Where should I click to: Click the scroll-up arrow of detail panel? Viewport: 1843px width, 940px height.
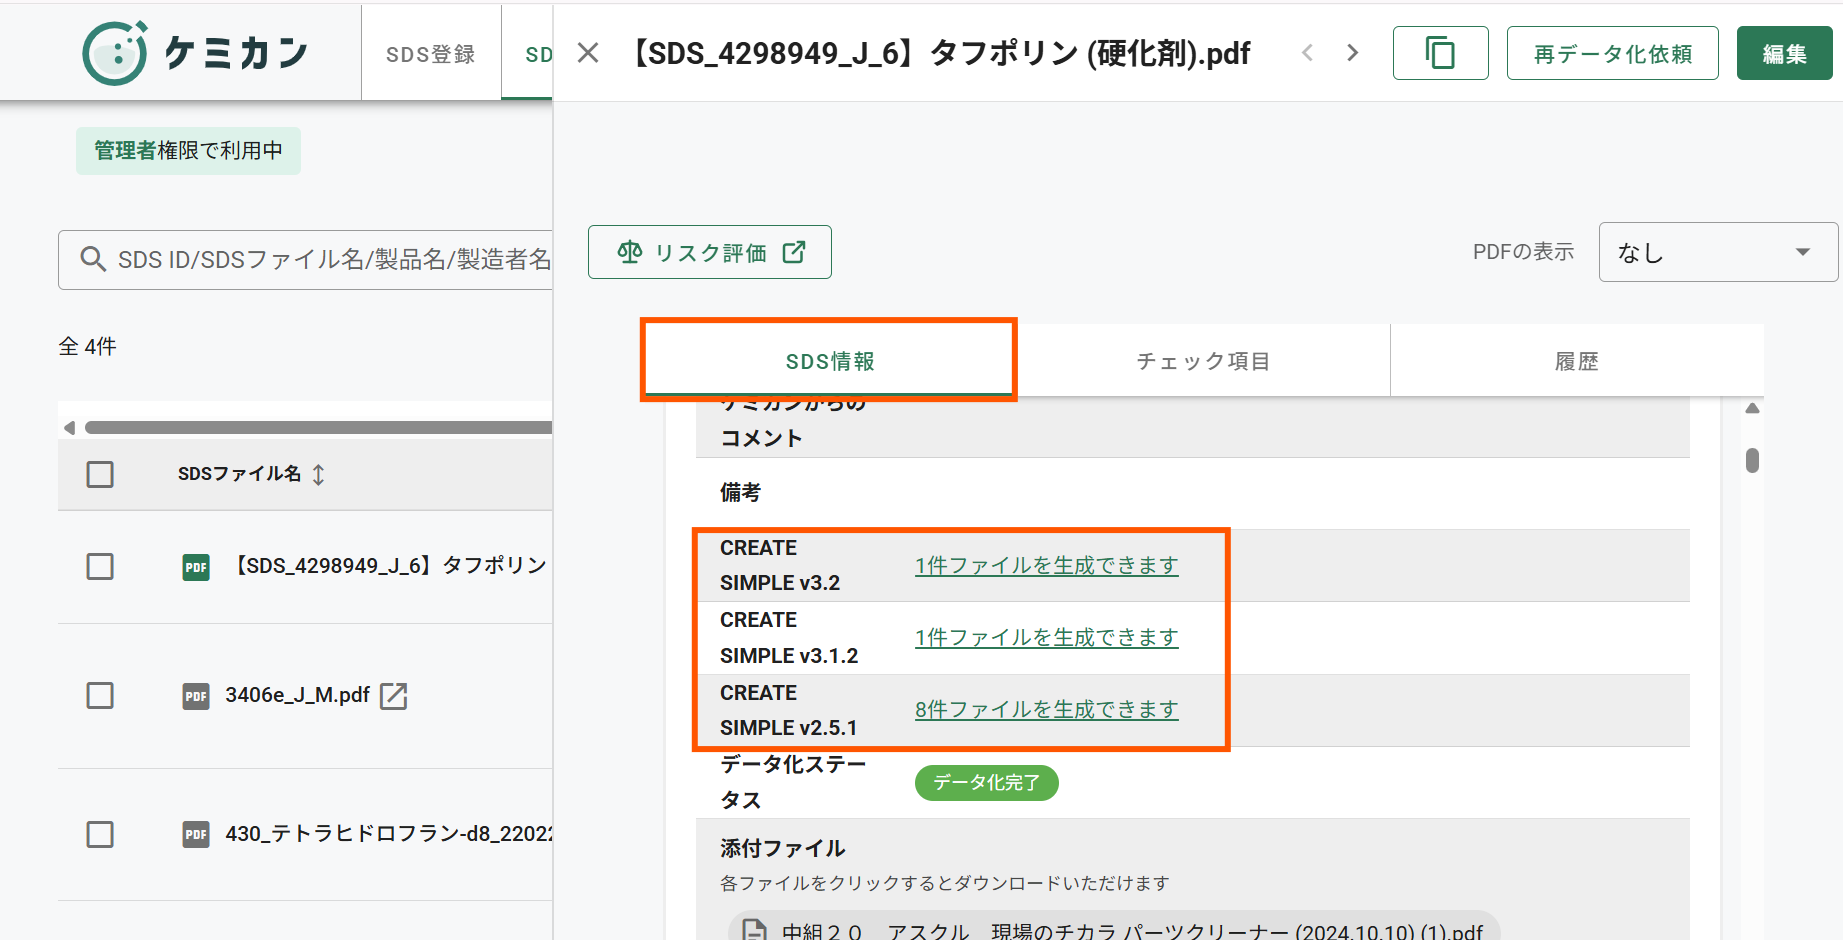click(1752, 408)
